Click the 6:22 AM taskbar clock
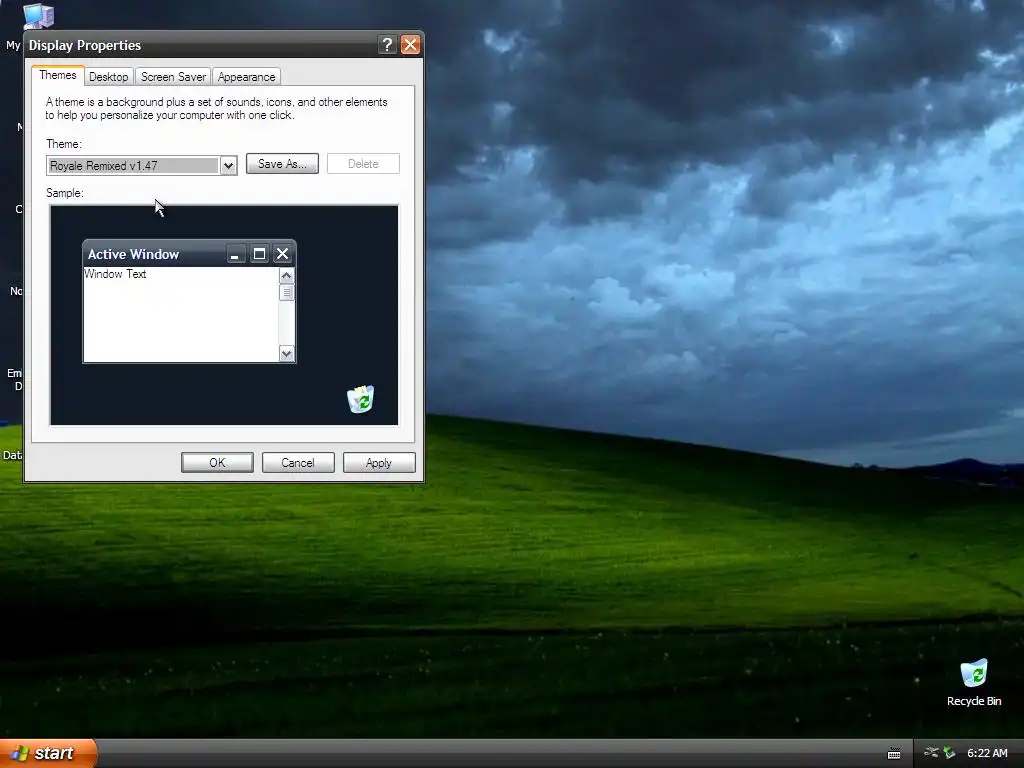 click(987, 753)
